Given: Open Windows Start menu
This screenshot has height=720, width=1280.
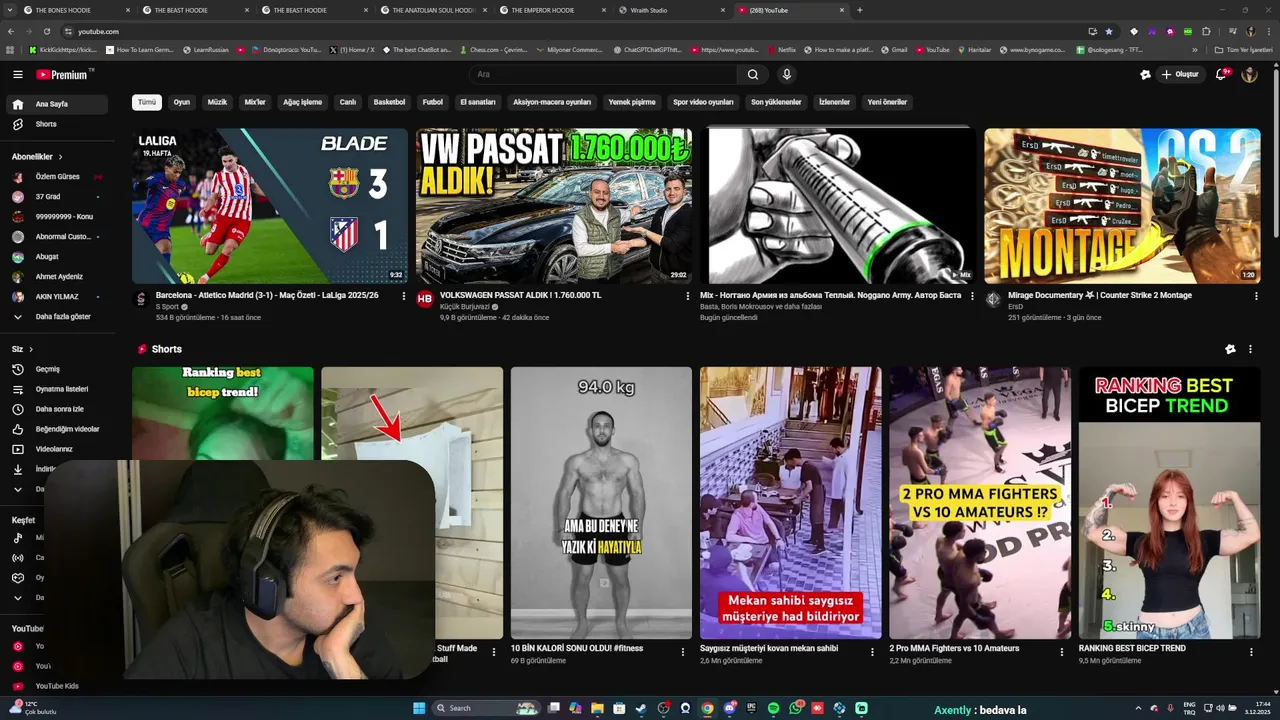Looking at the screenshot, I should [x=419, y=708].
